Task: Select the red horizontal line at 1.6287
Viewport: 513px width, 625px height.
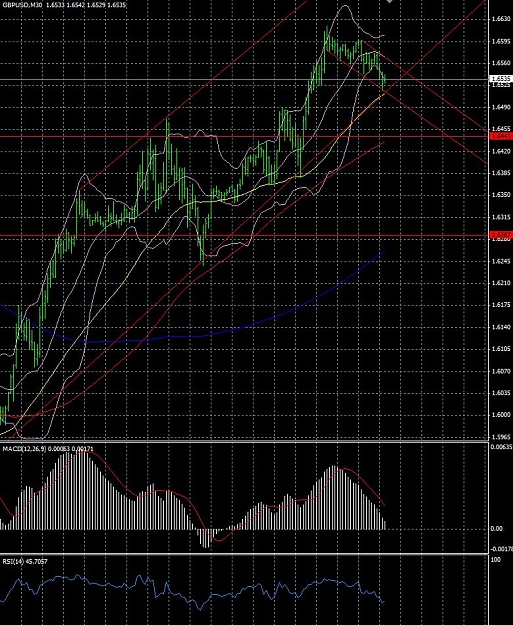Action: point(244,235)
